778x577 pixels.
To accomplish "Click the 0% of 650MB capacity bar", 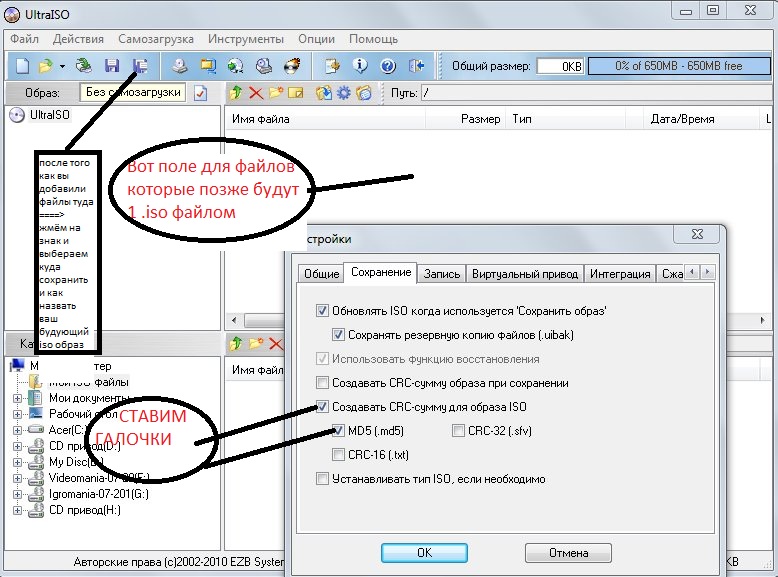I will coord(678,66).
